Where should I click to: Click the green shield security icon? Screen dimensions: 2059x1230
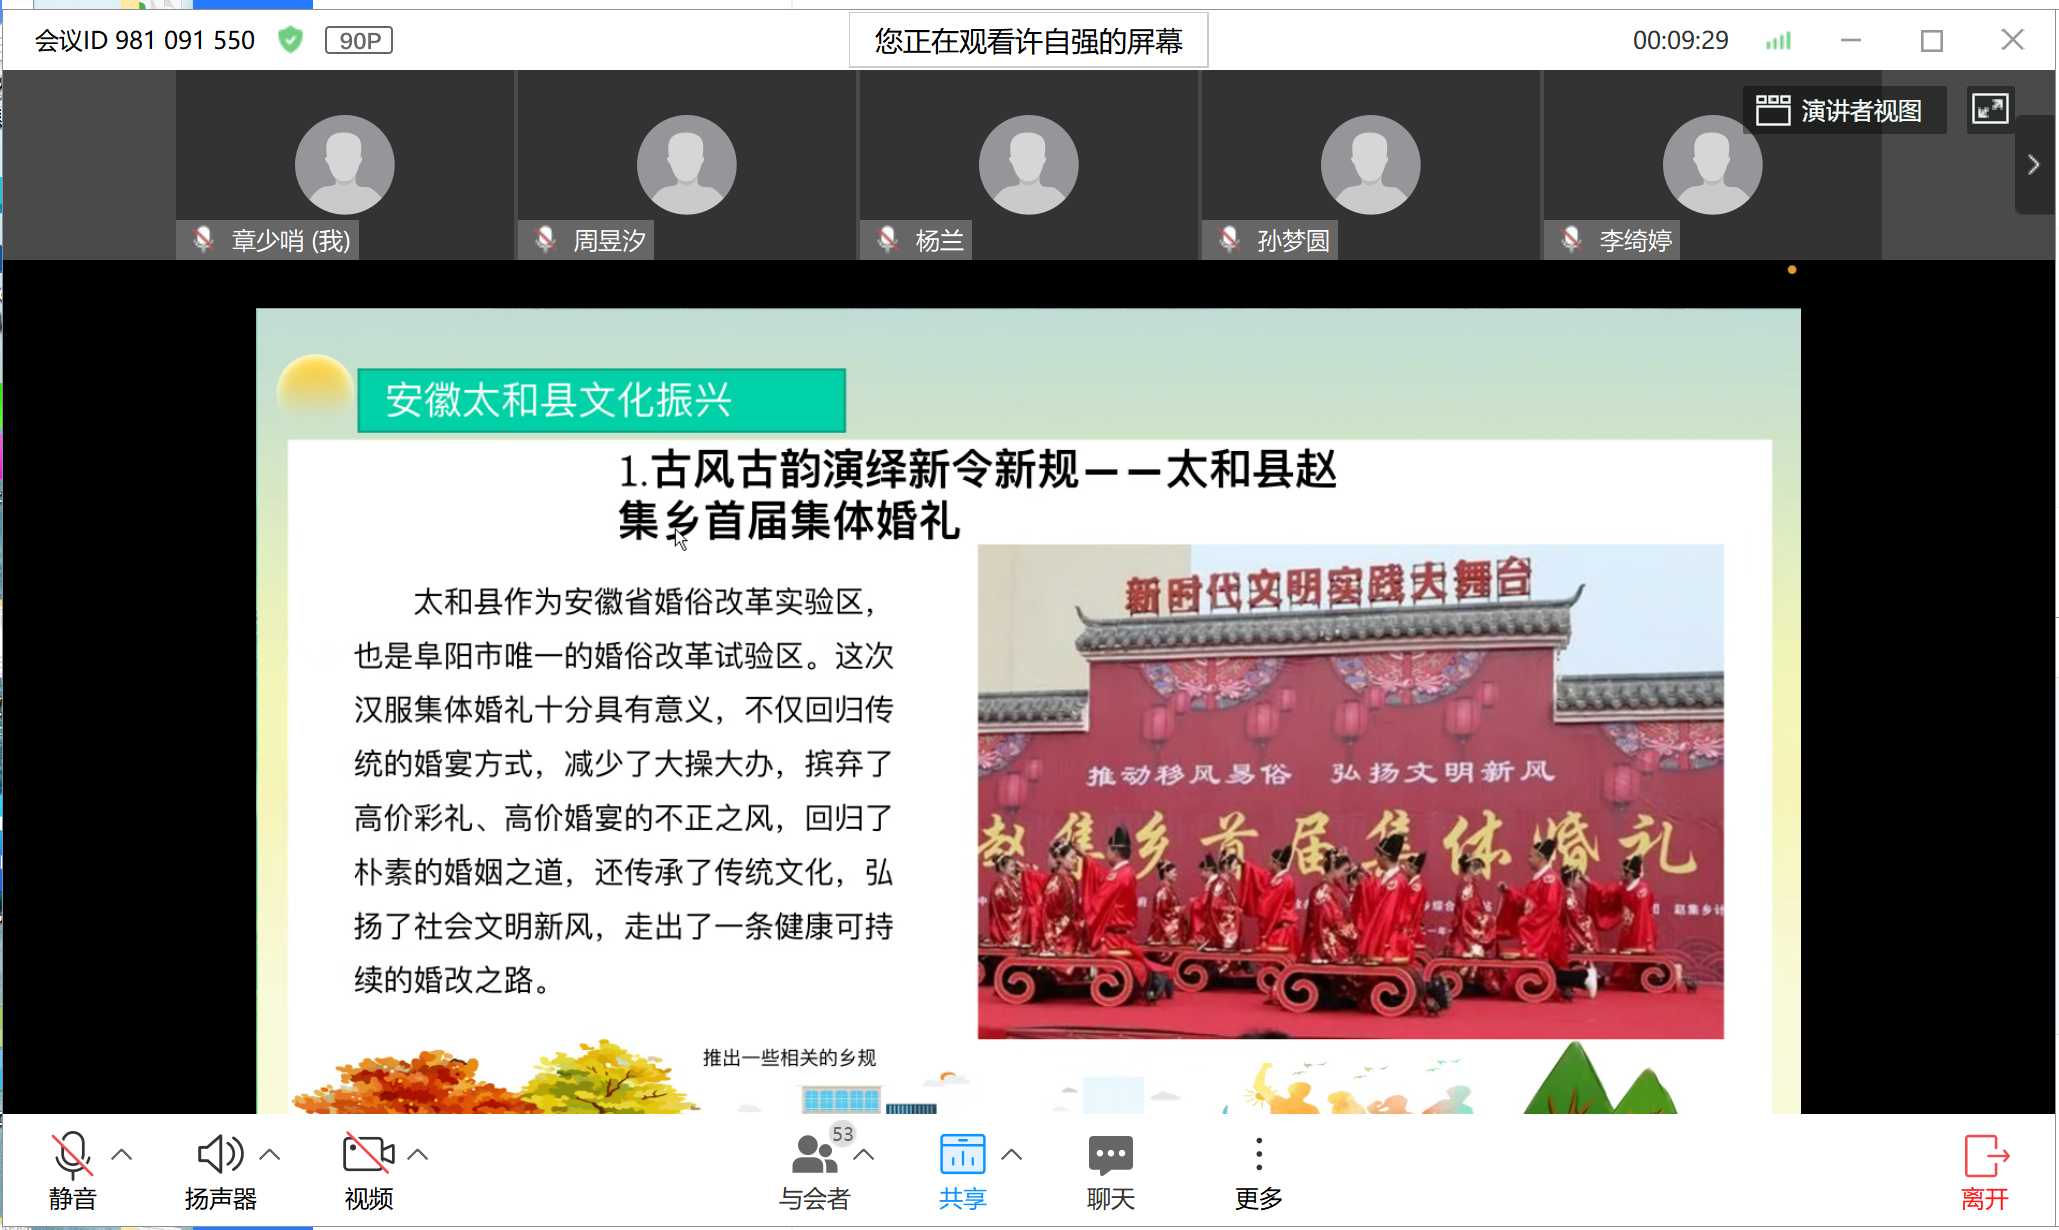pyautogui.click(x=290, y=40)
